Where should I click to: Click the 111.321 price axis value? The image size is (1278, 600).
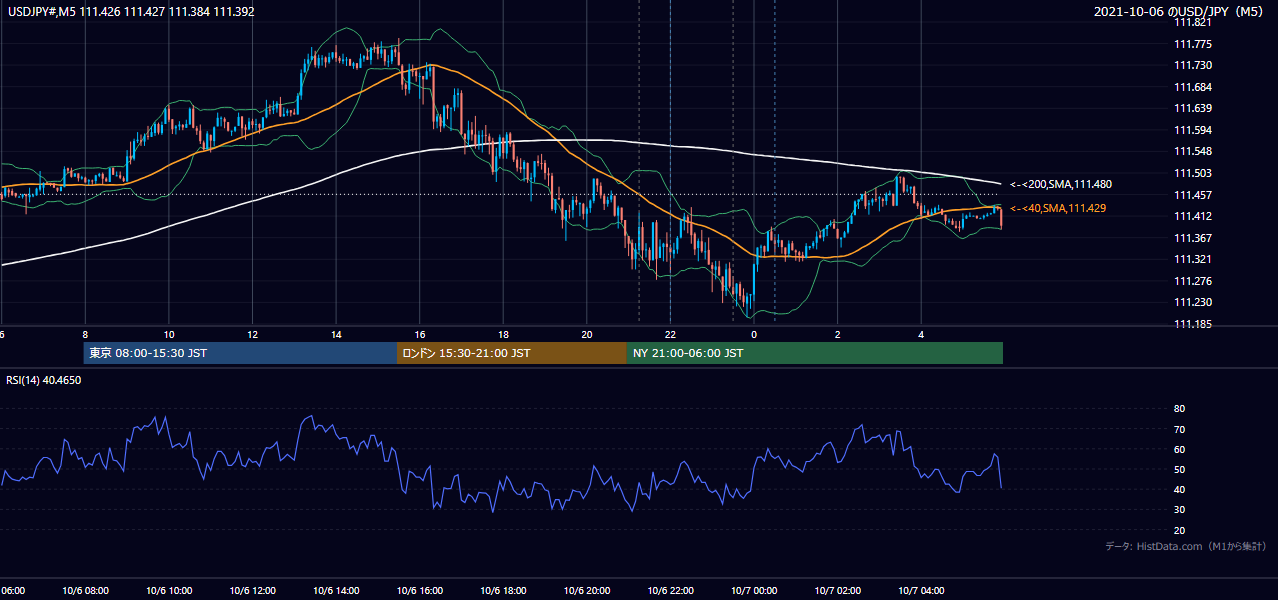(1193, 259)
